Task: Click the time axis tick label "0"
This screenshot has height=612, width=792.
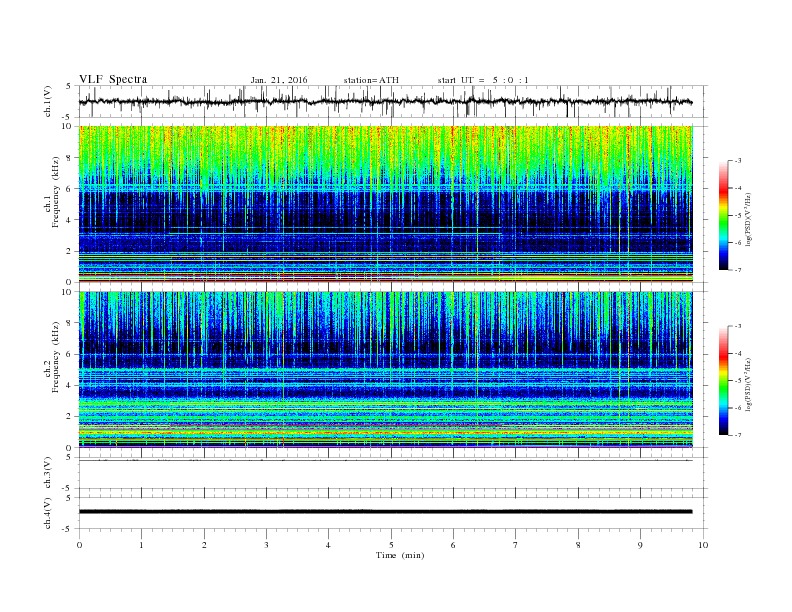Action: pyautogui.click(x=79, y=545)
